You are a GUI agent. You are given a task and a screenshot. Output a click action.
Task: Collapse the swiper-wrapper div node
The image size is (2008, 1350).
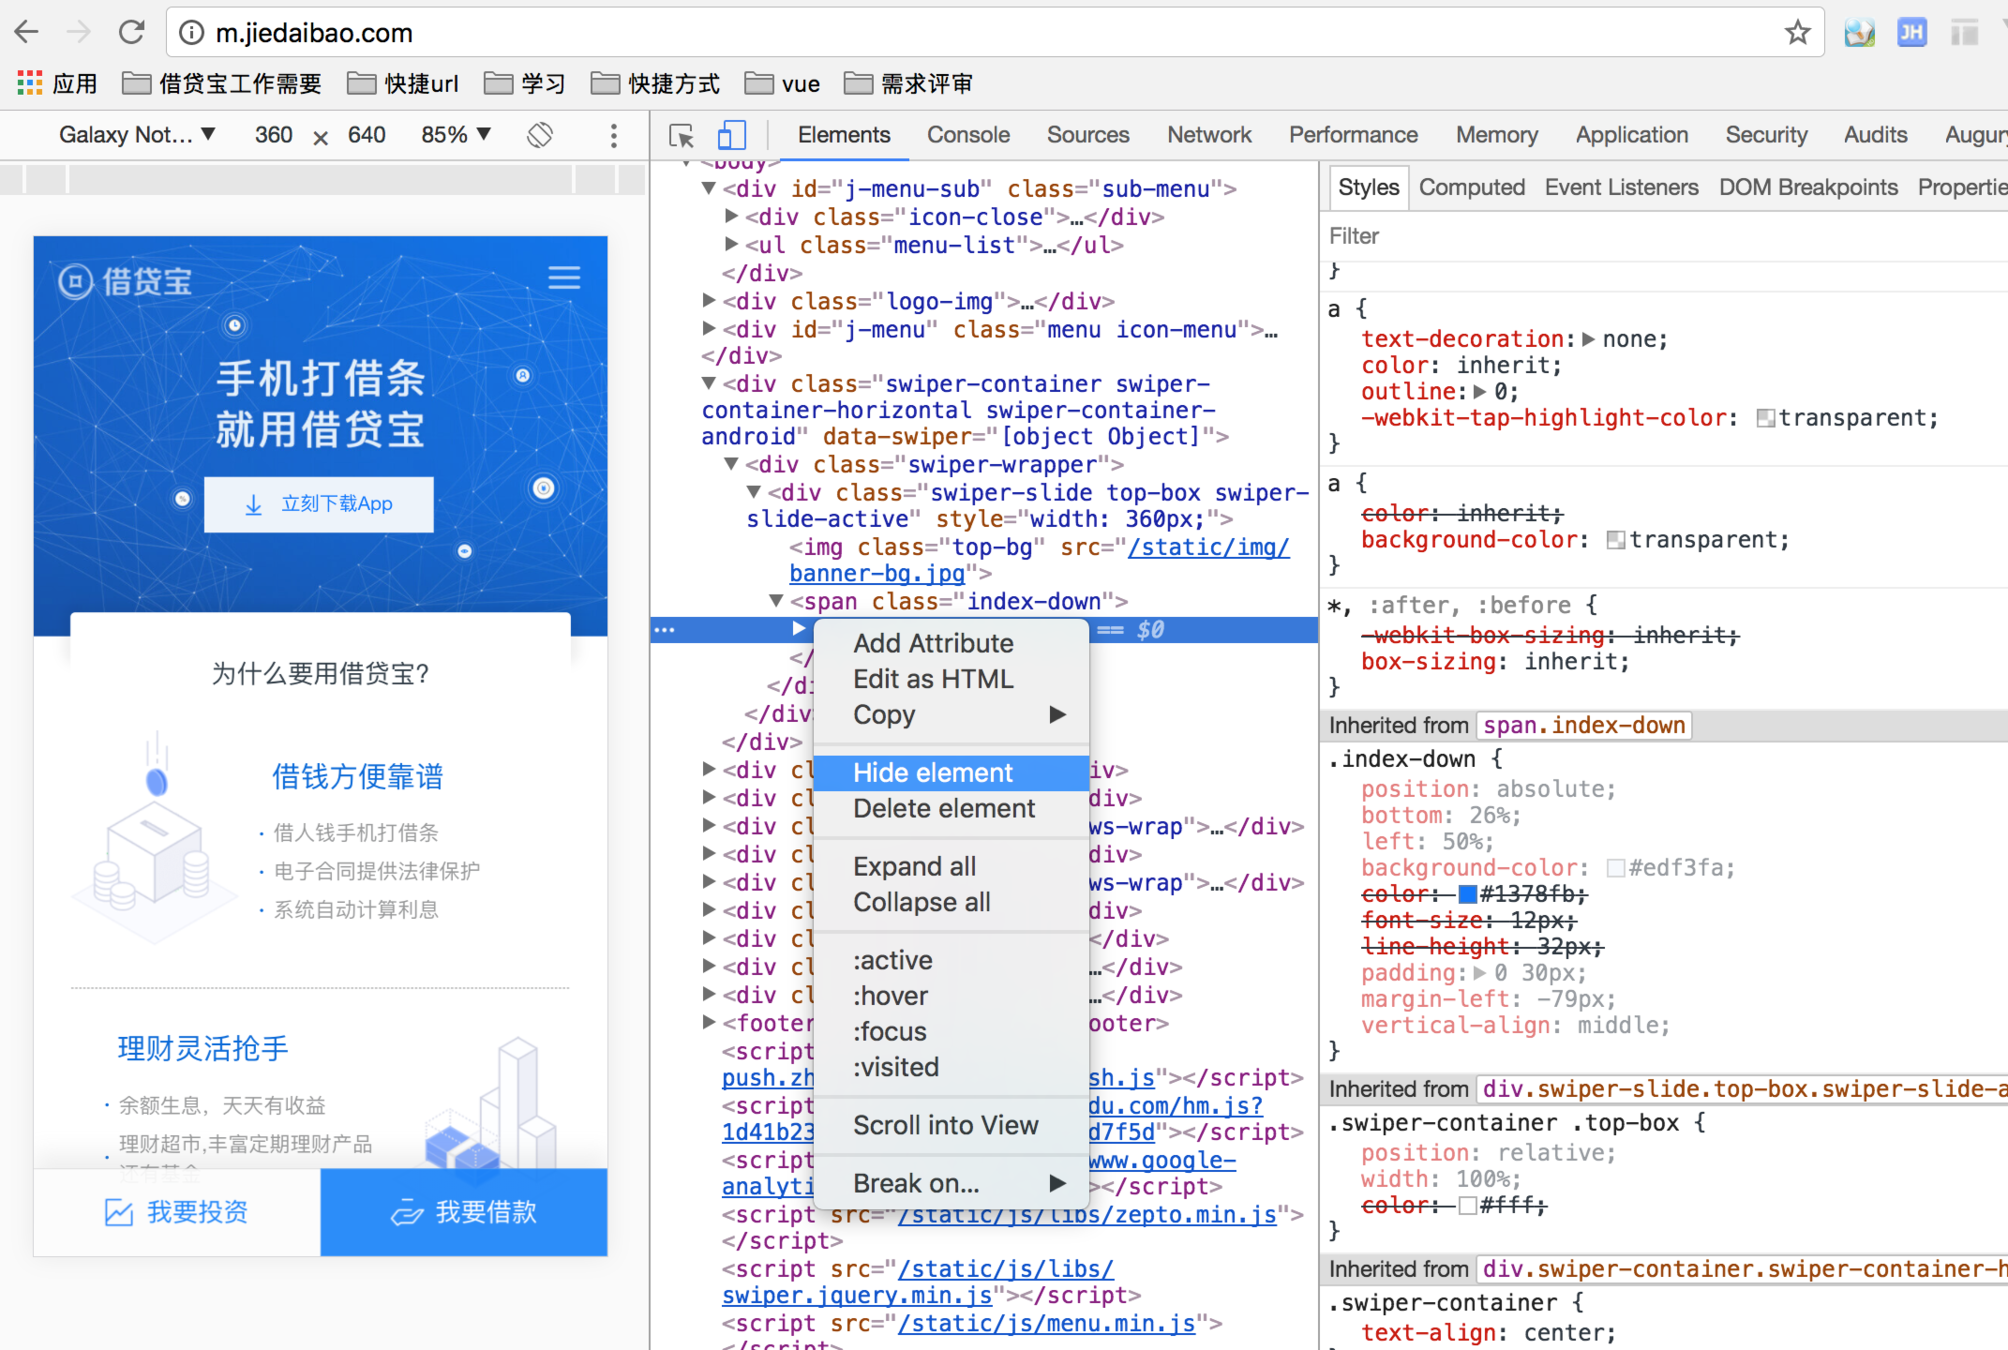click(x=732, y=465)
